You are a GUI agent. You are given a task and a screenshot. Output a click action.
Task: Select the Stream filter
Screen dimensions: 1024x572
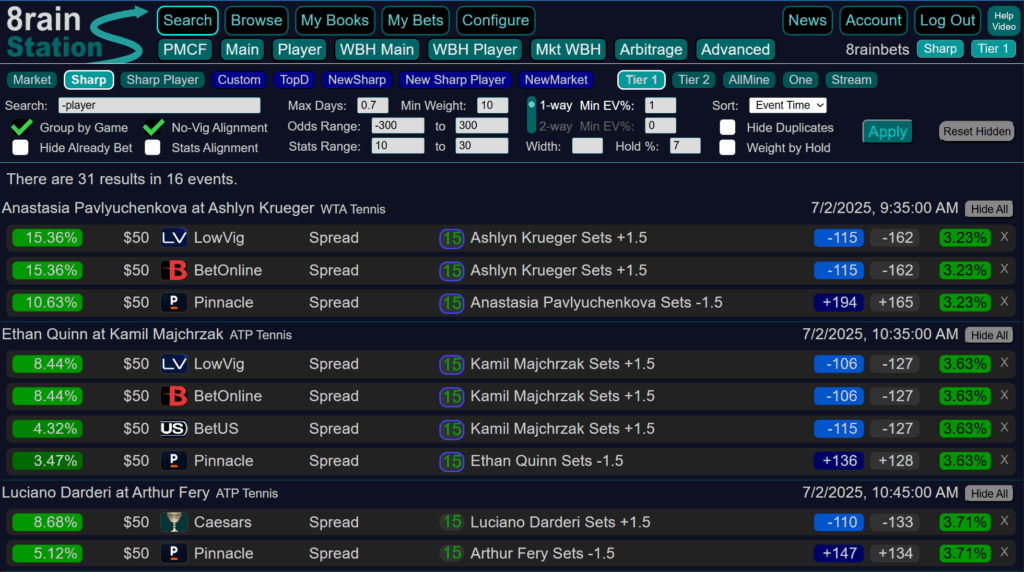tap(851, 80)
